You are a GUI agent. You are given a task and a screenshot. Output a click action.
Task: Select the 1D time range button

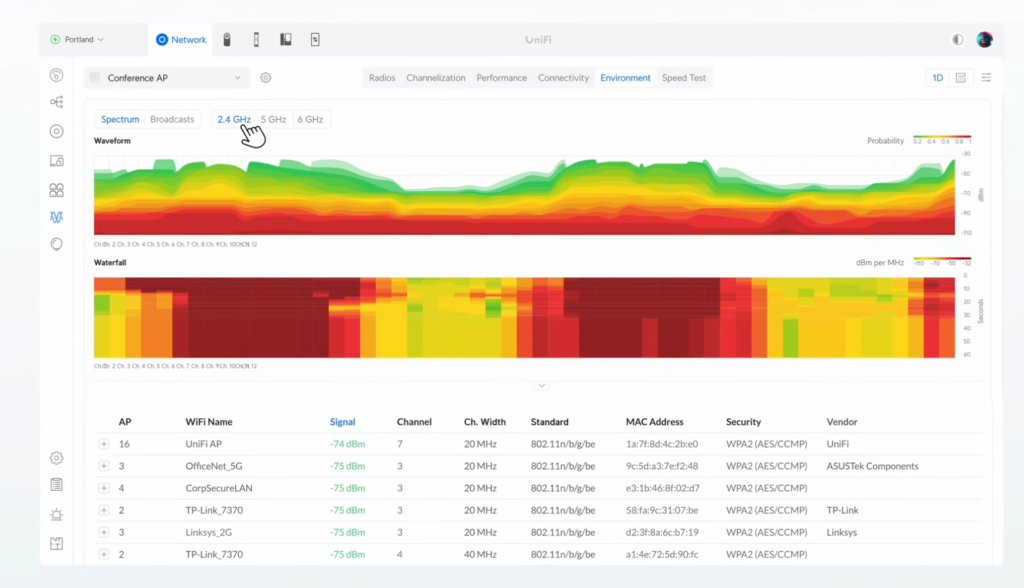click(x=938, y=78)
